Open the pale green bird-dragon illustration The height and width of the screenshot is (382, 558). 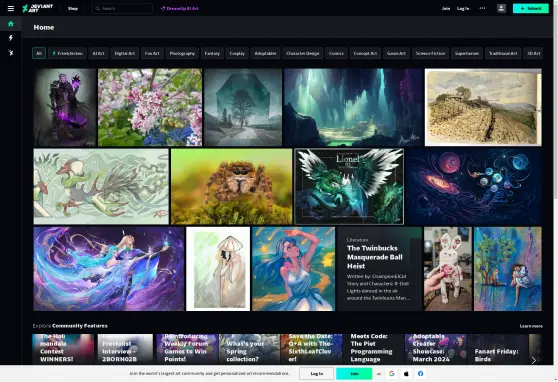tap(101, 187)
